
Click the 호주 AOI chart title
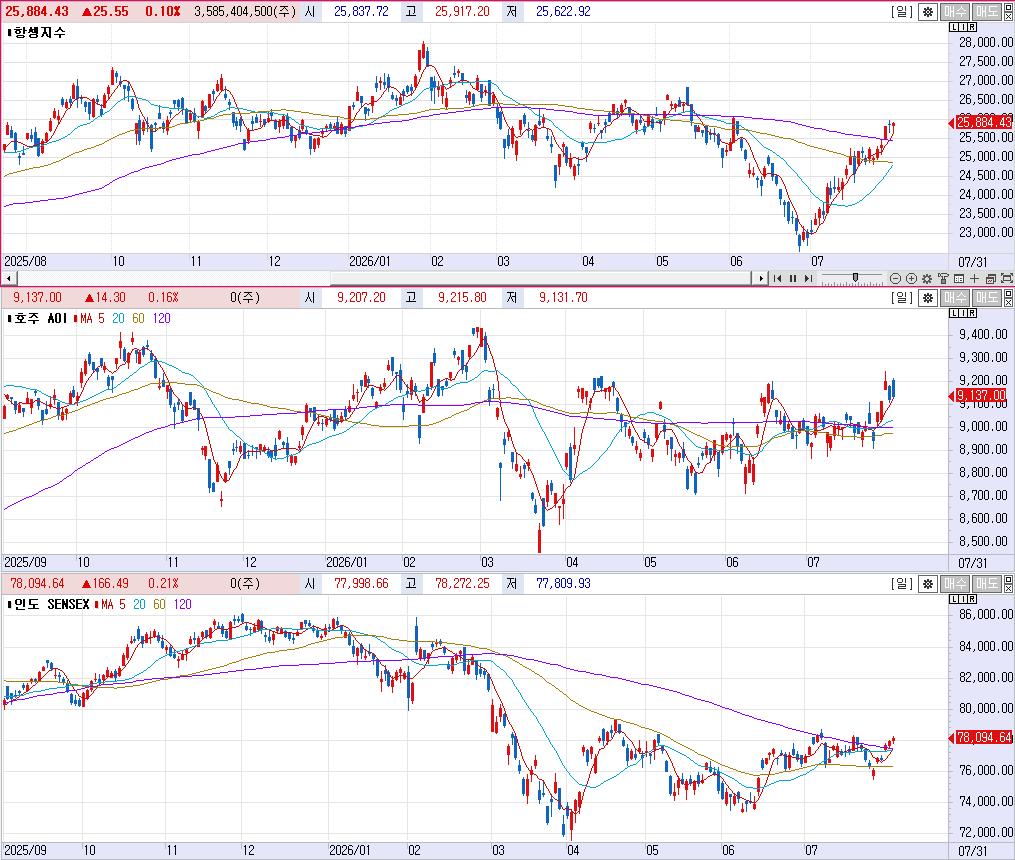coord(40,318)
